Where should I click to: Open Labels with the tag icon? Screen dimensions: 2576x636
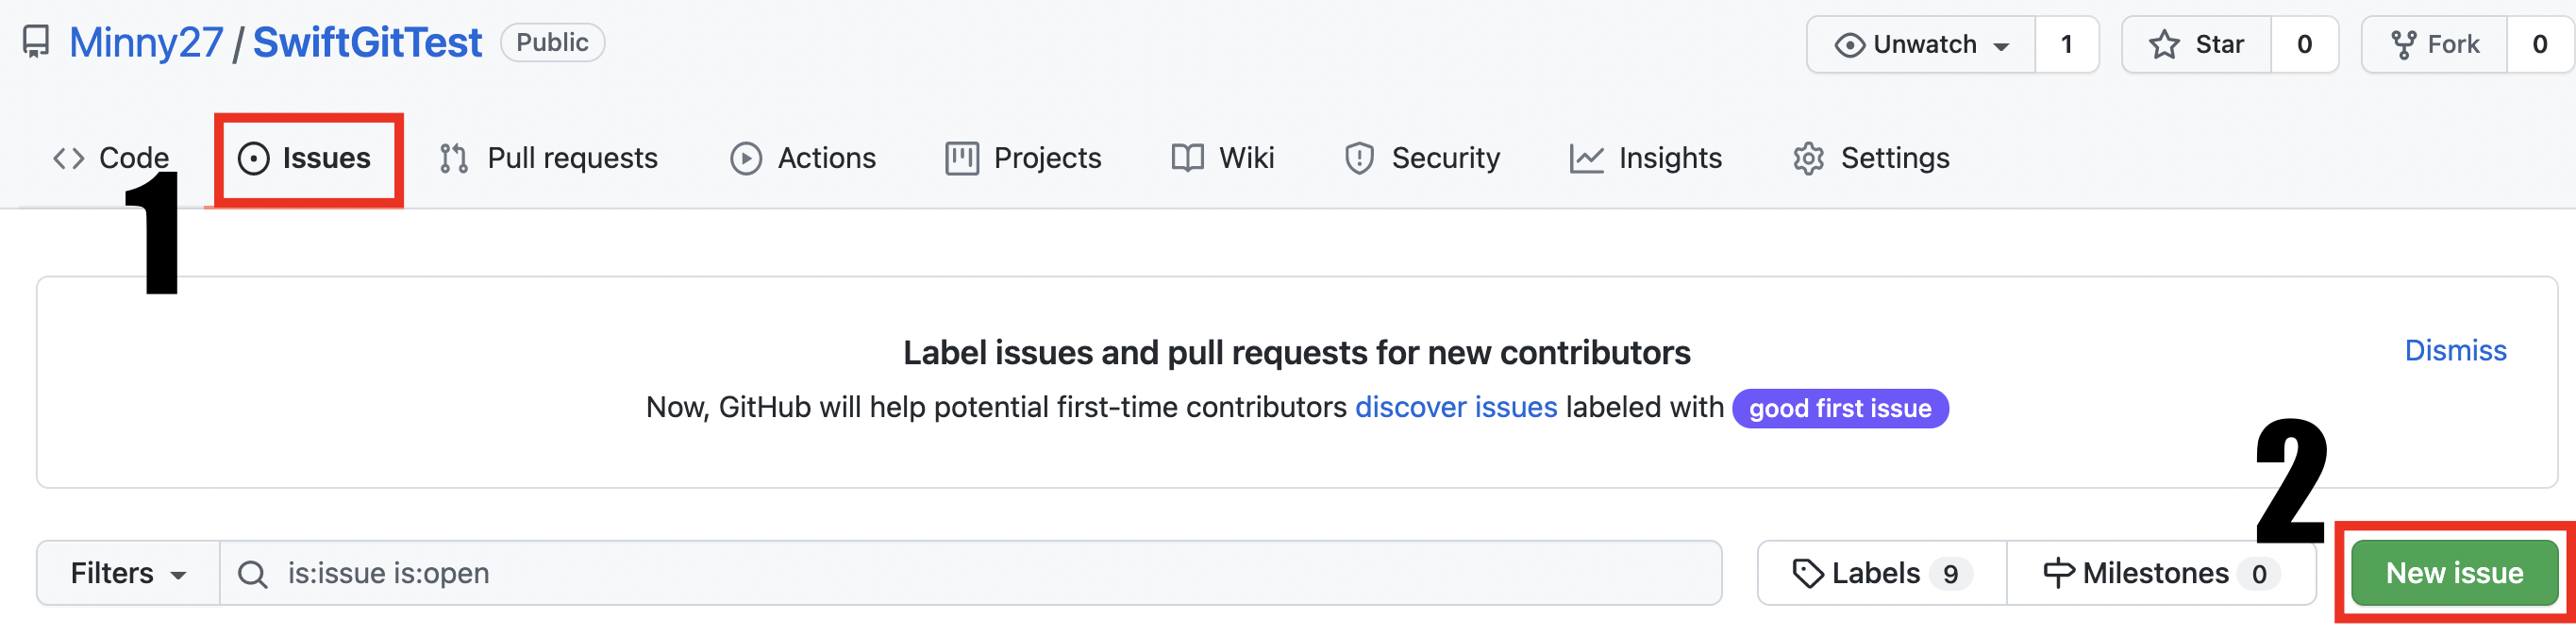[x=1807, y=573]
